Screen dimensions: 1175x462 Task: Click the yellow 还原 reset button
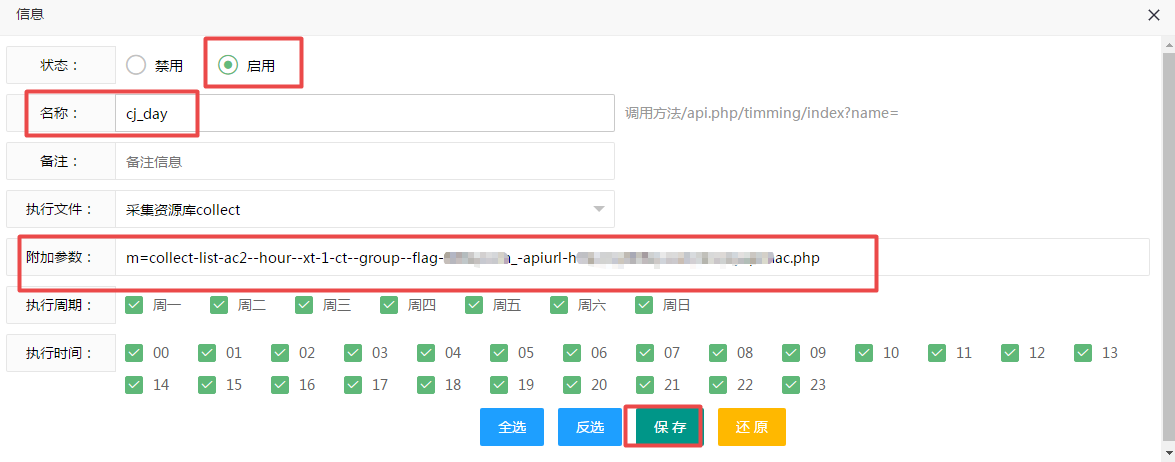click(751, 427)
